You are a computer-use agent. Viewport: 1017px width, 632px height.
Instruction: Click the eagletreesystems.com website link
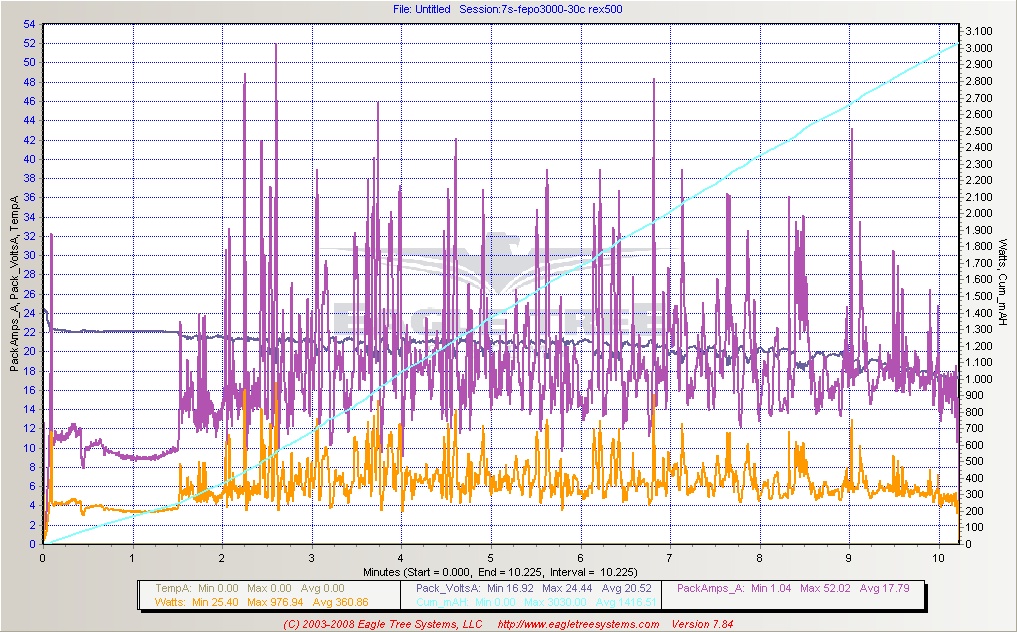click(x=580, y=625)
